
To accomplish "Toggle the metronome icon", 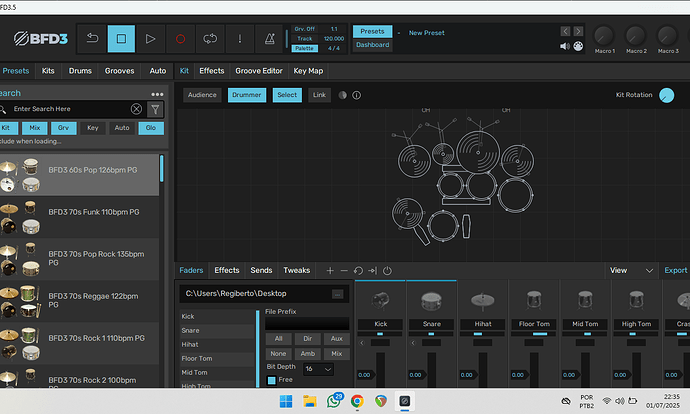I will click(269, 39).
